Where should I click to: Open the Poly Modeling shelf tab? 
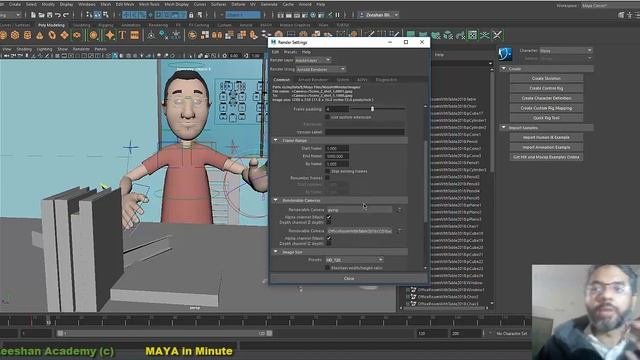(x=51, y=25)
